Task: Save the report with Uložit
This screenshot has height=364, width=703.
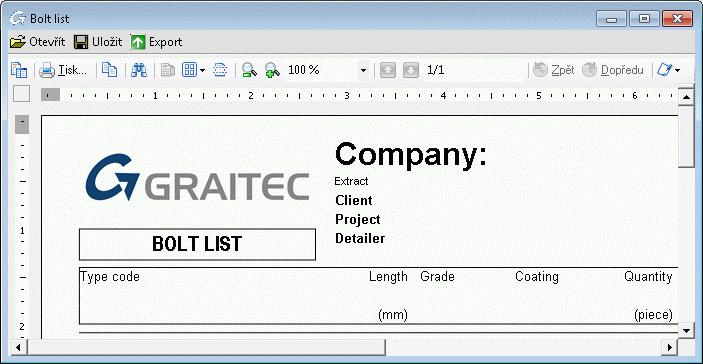Action: pos(98,42)
